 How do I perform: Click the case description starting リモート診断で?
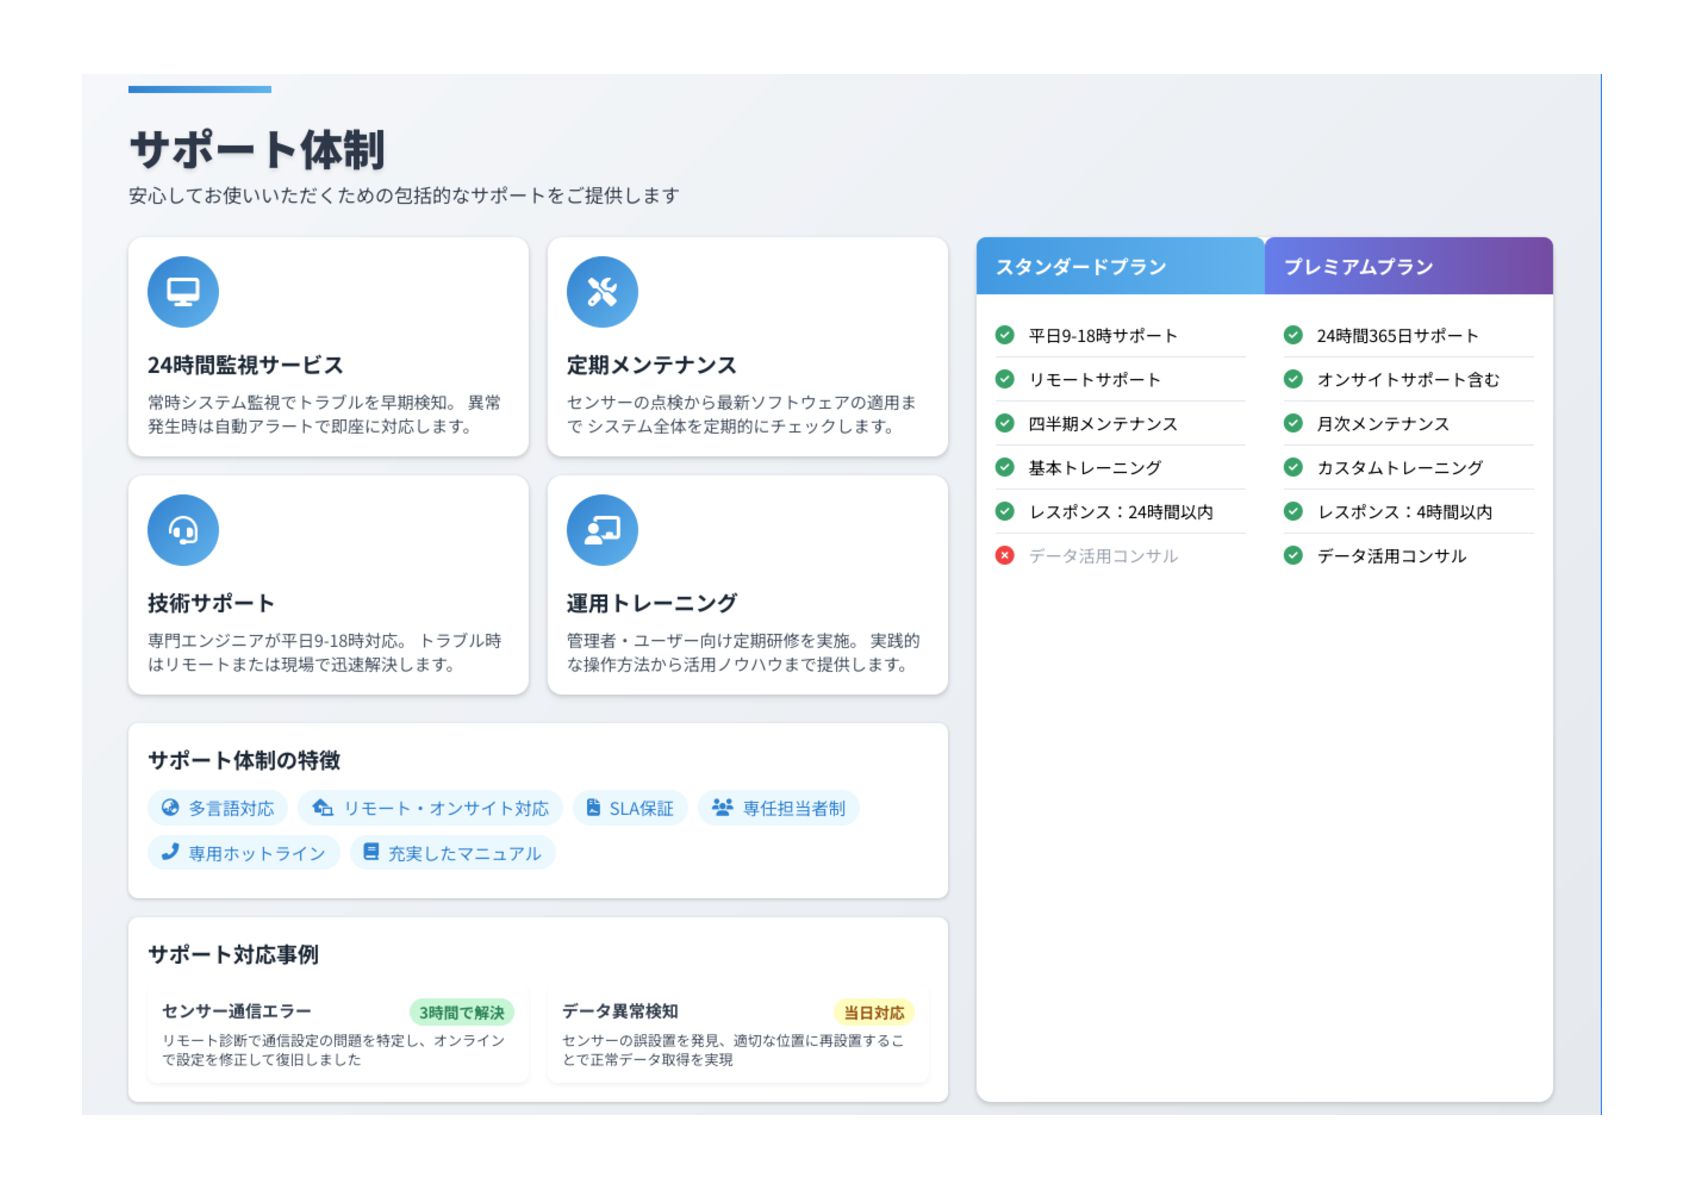[334, 1050]
